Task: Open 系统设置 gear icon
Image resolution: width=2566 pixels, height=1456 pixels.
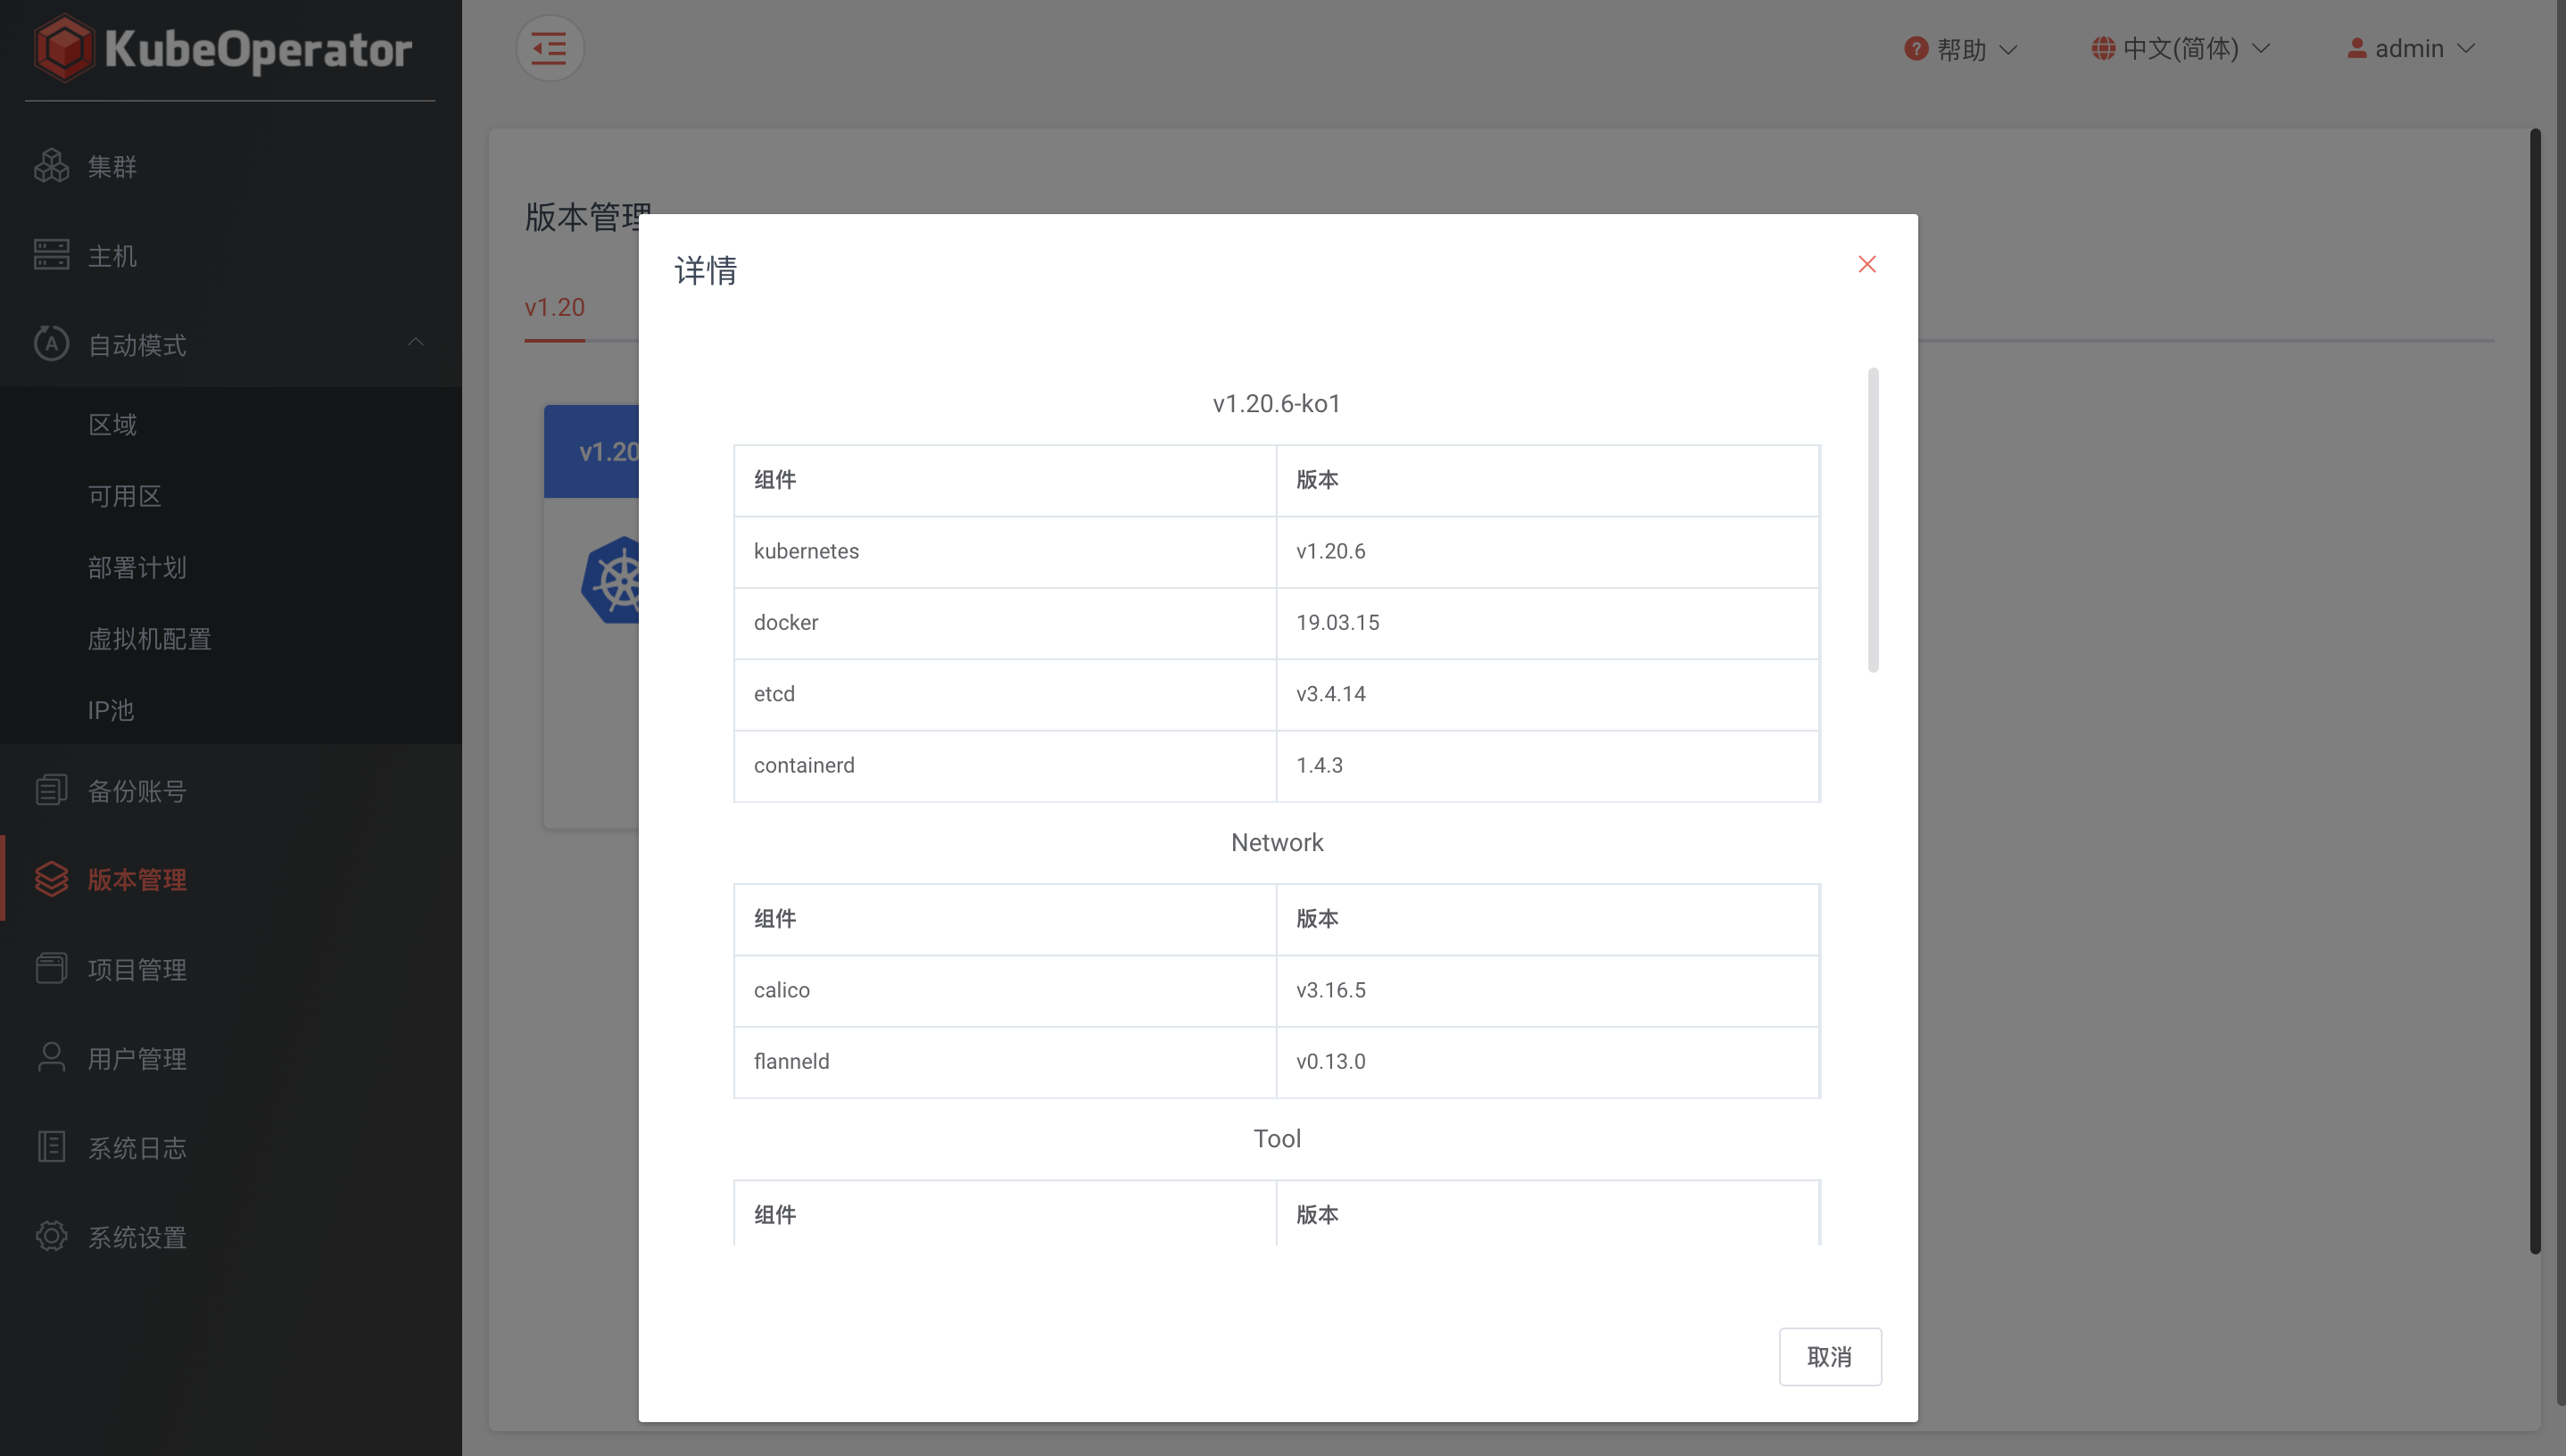Action: point(52,1237)
